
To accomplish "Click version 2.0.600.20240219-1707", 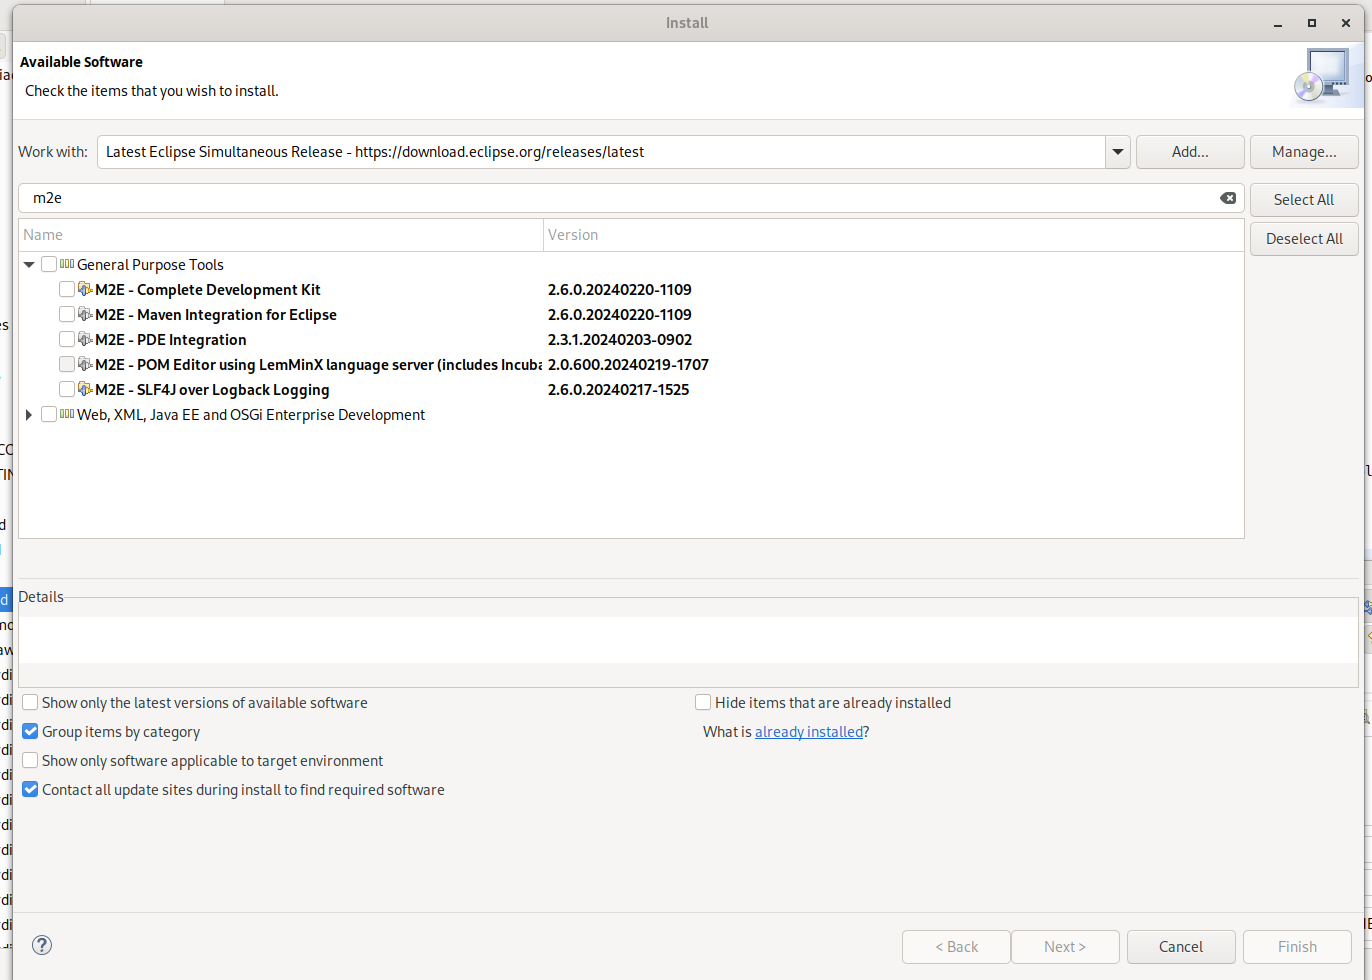I will [x=628, y=365].
